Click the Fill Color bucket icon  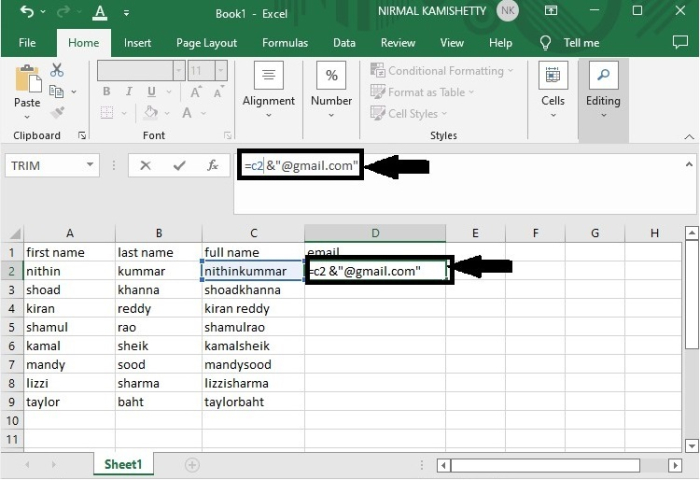click(x=151, y=112)
